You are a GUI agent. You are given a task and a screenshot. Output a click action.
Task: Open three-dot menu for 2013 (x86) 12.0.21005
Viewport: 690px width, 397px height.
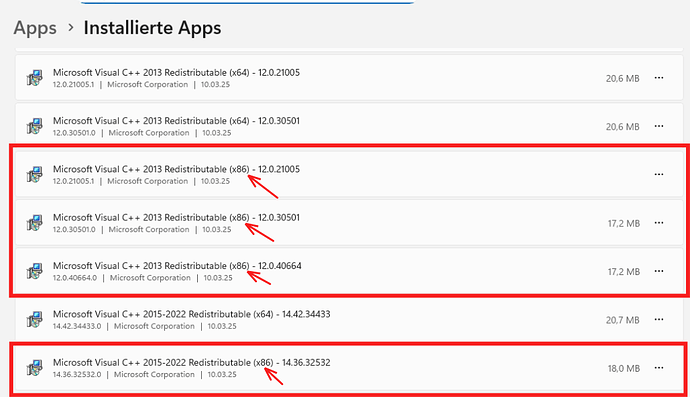click(659, 174)
